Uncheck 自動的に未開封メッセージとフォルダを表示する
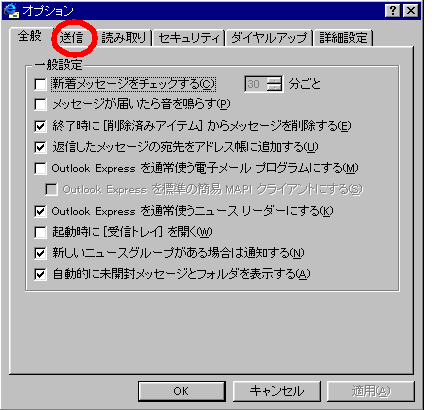The width and height of the screenshot is (440, 410). pos(40,274)
